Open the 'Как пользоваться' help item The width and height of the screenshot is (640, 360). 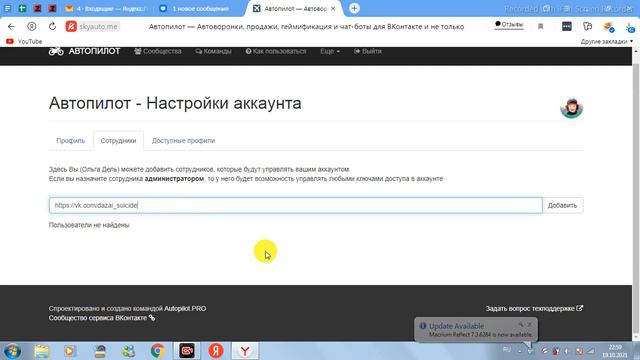coord(276,51)
